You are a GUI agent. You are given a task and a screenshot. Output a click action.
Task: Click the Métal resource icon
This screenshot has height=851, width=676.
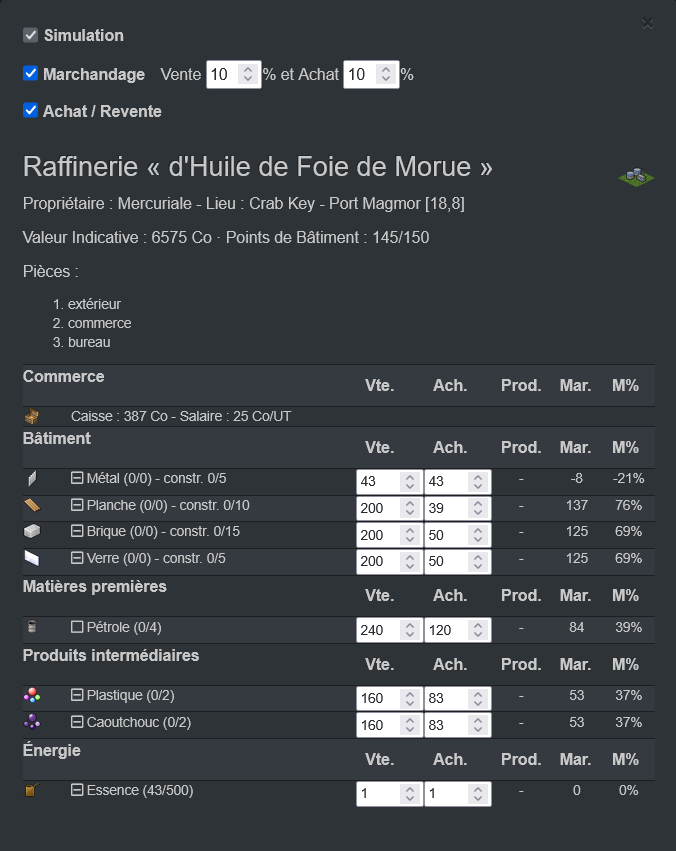tap(31, 479)
